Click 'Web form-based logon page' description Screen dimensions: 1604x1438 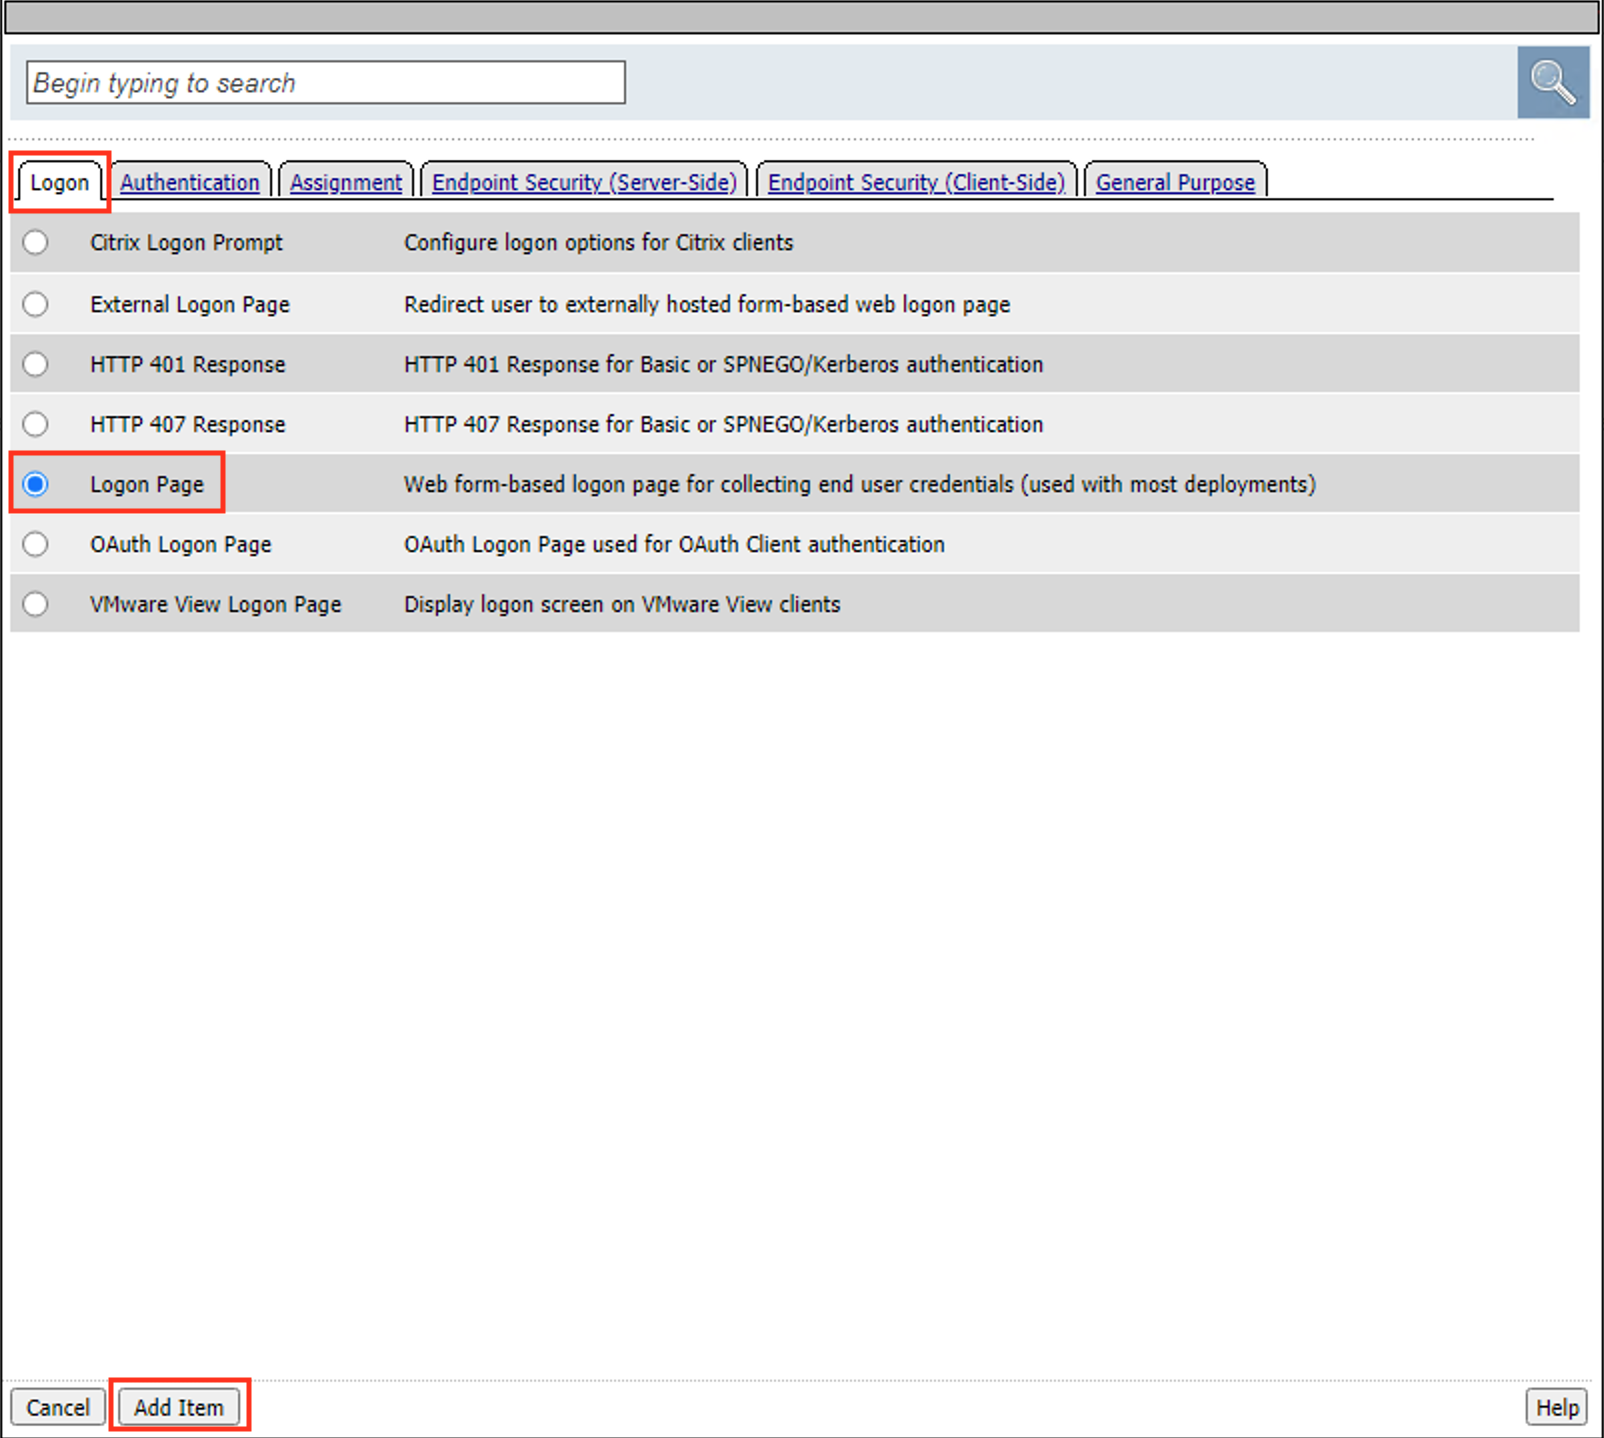(860, 484)
